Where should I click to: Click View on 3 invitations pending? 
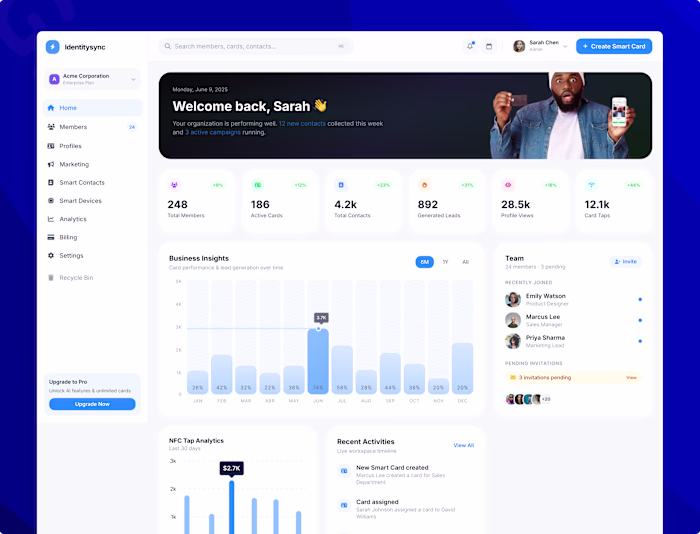(631, 378)
